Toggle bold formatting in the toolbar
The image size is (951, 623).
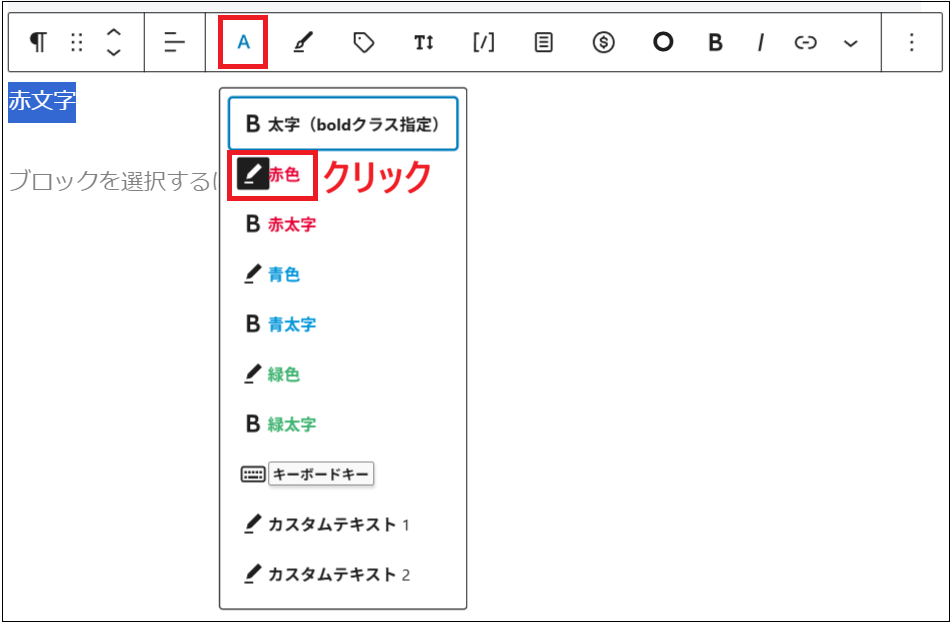pyautogui.click(x=714, y=42)
